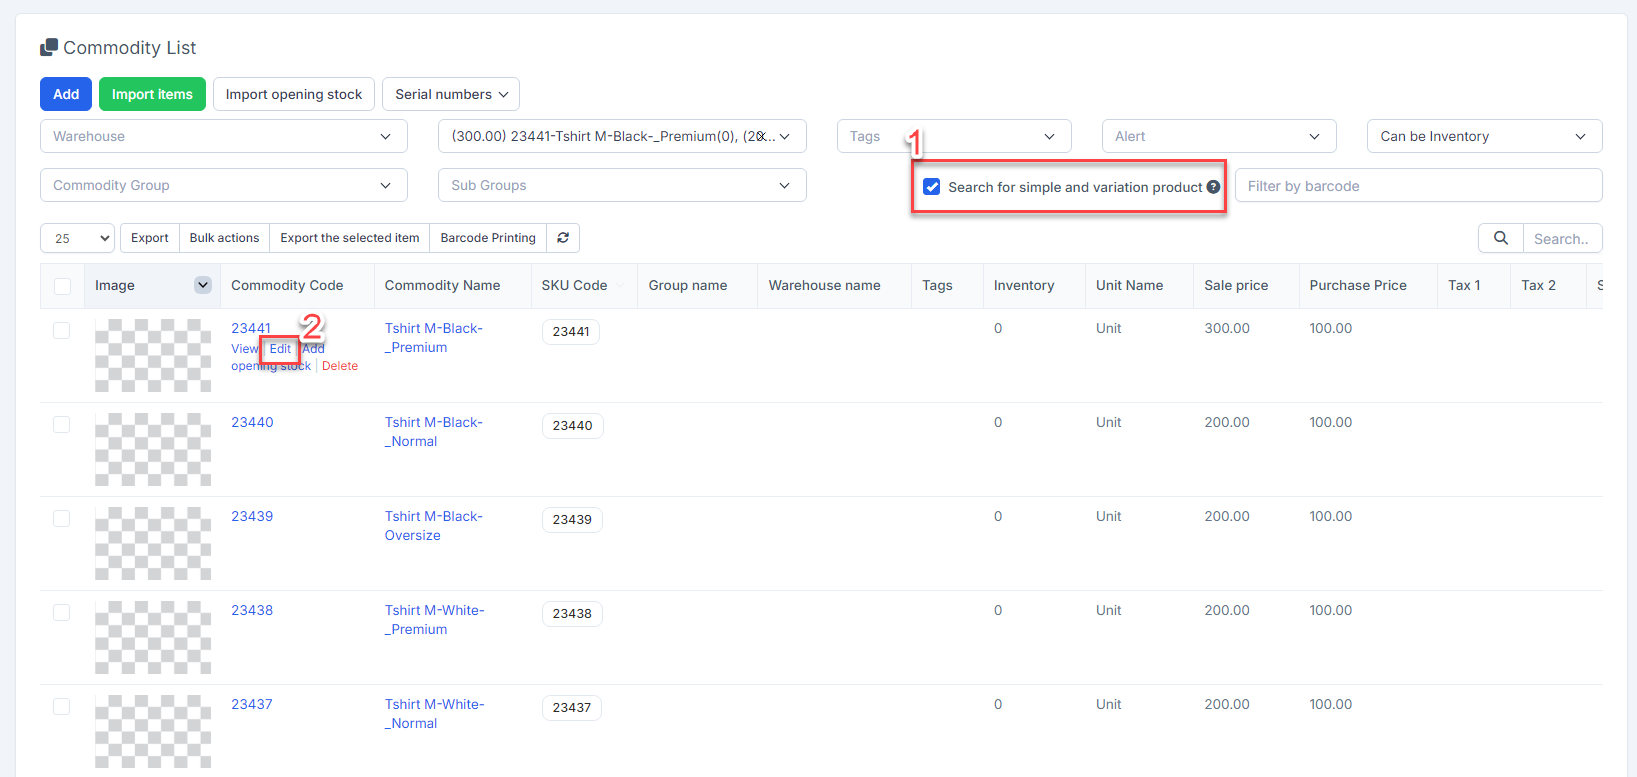Open the Bulk actions menu
1637x777 pixels.
coord(224,238)
